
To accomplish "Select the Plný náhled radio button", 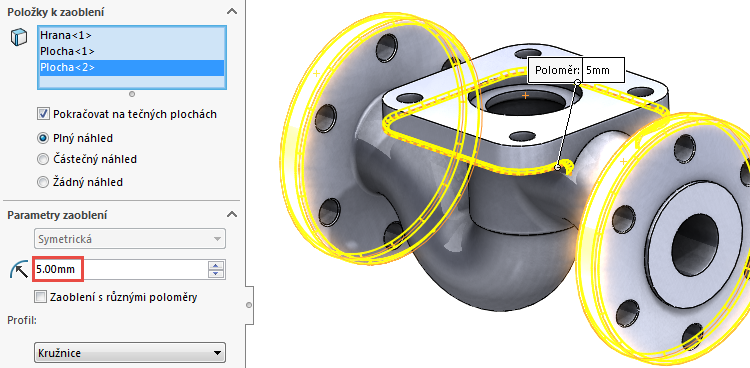I will (x=43, y=138).
